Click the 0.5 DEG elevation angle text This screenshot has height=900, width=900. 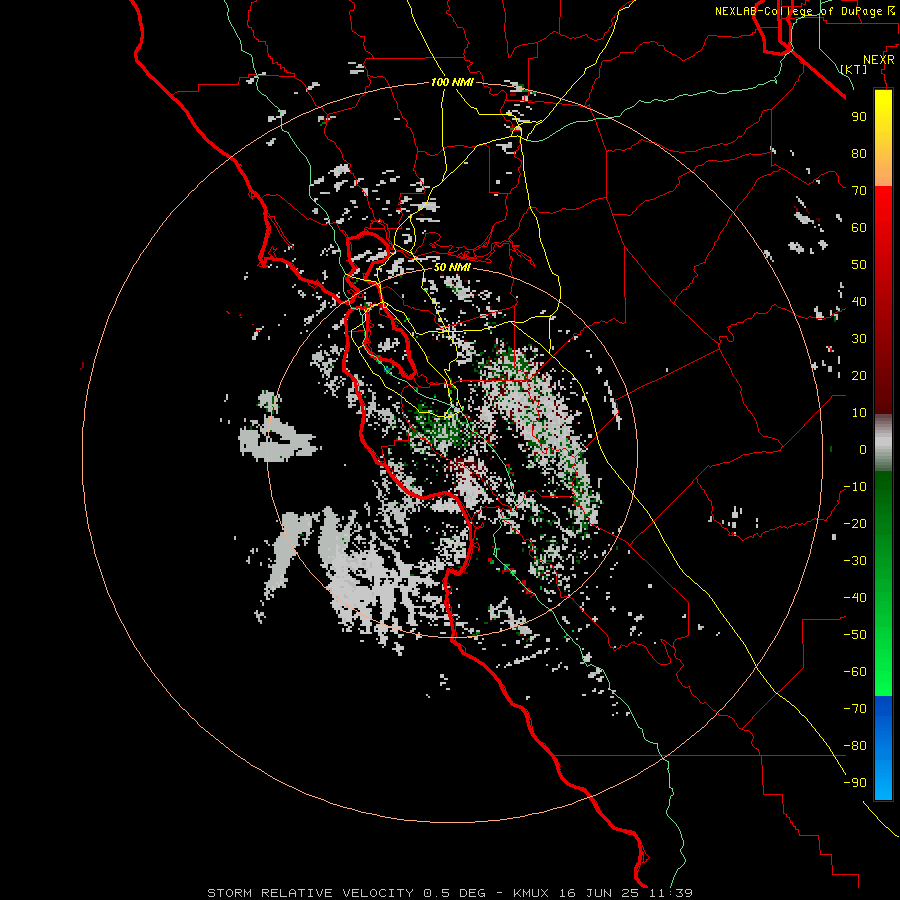click(x=454, y=893)
